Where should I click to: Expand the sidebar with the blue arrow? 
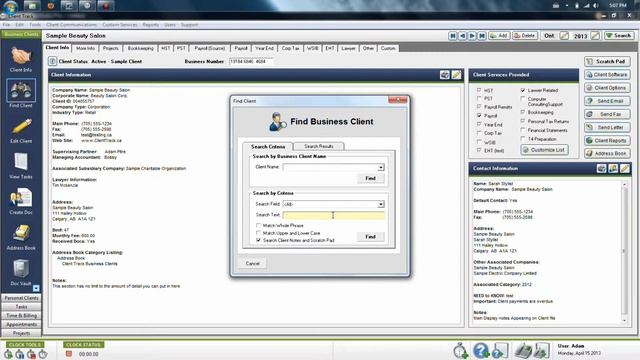pyautogui.click(x=36, y=288)
